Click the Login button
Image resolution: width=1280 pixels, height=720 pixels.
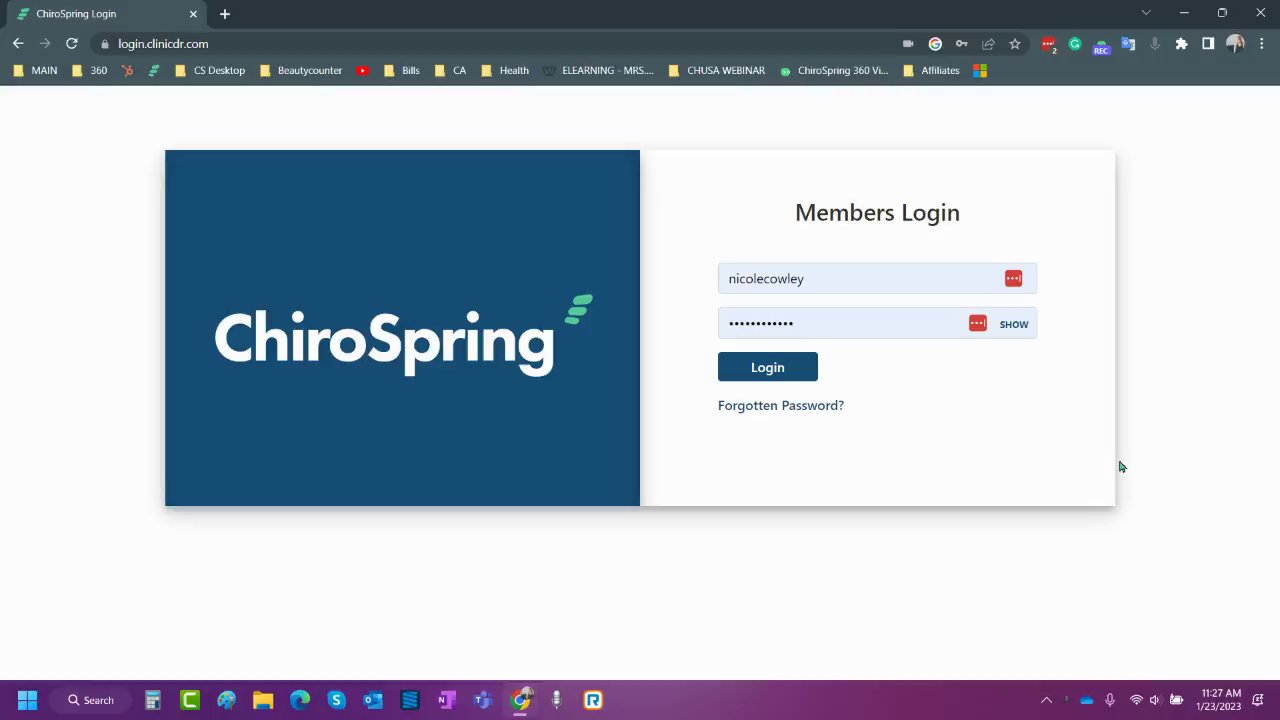(767, 367)
